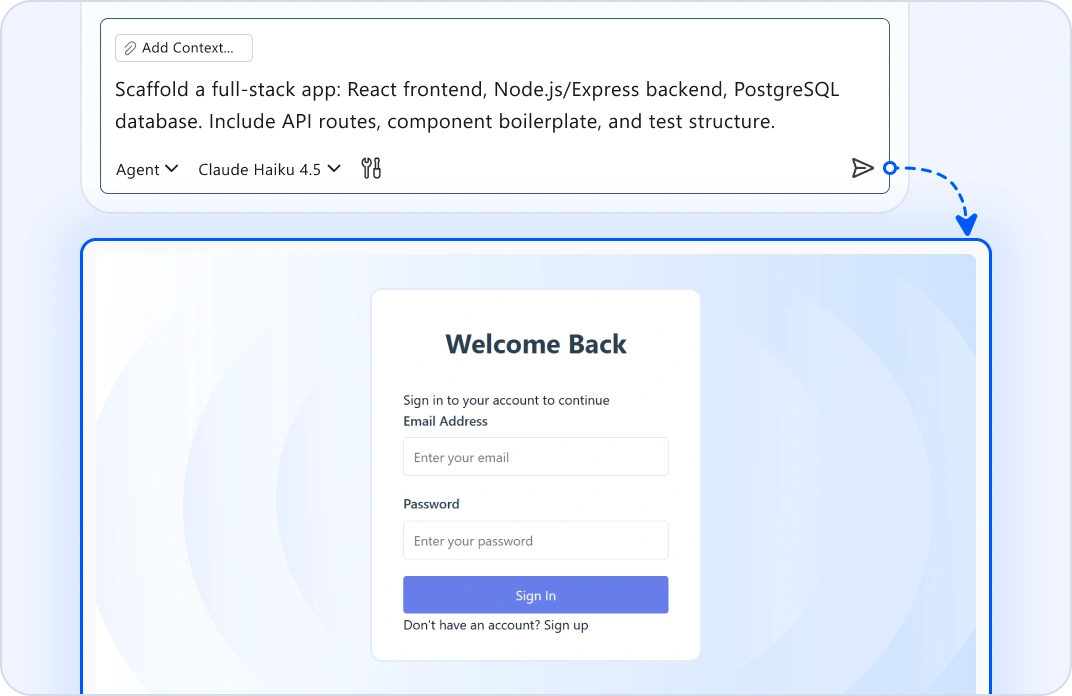Click 'Sign in to your account to continue' text

click(x=506, y=400)
